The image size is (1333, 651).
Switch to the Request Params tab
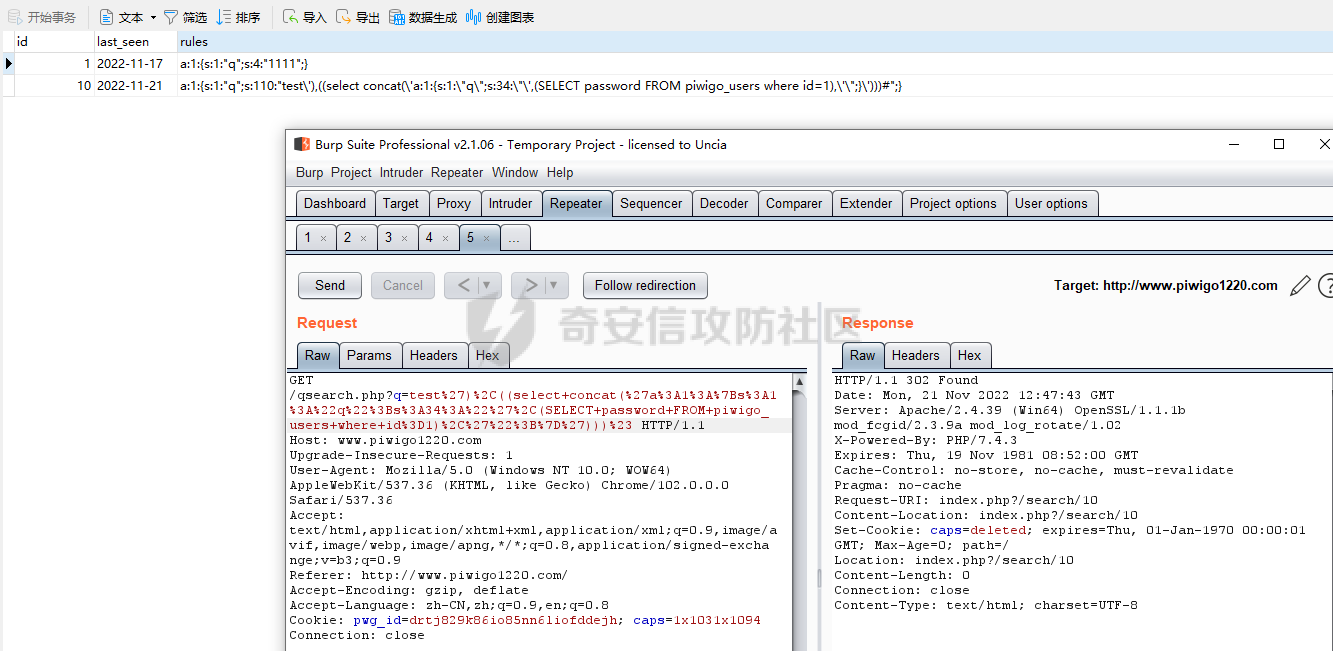point(370,355)
